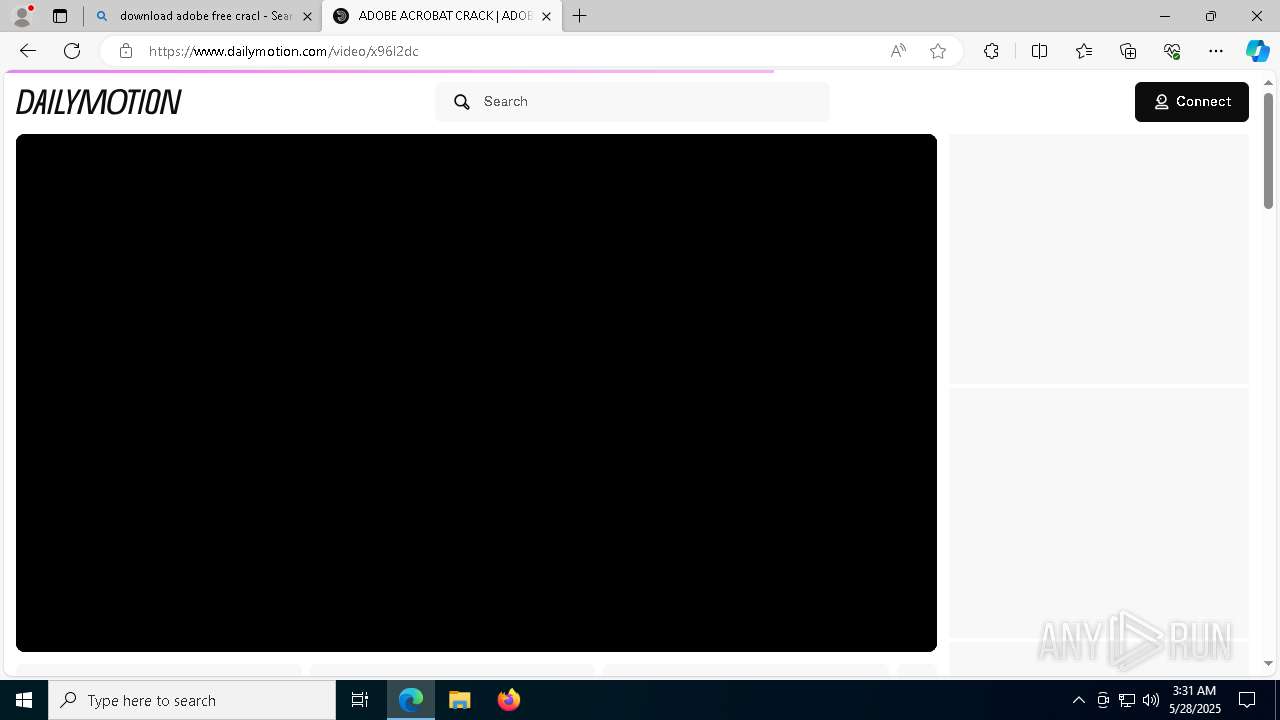
Task: Open Microsoft Edge taskbar icon
Action: click(x=411, y=700)
